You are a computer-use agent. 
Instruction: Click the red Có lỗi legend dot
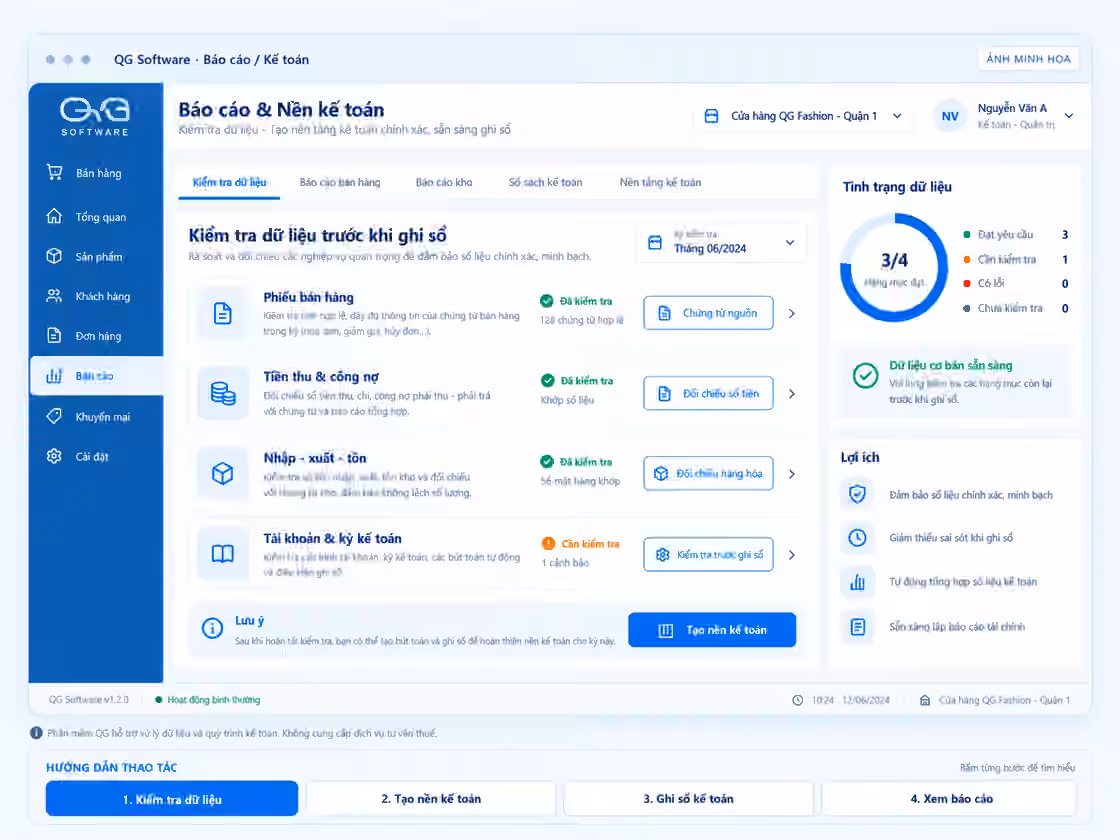[967, 284]
